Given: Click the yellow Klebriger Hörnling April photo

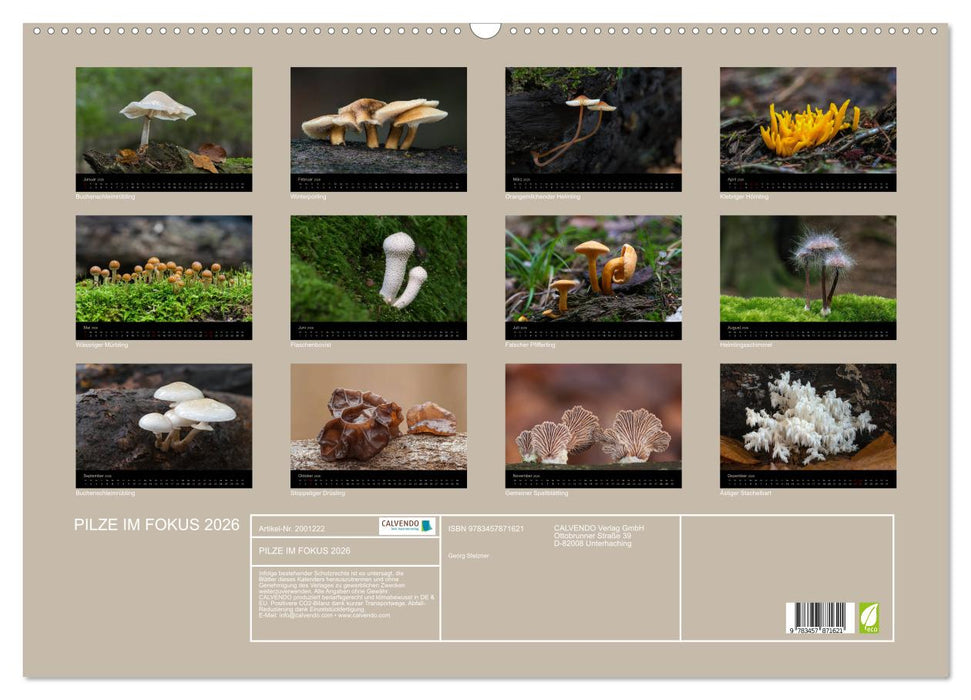Looking at the screenshot, I should [x=808, y=121].
